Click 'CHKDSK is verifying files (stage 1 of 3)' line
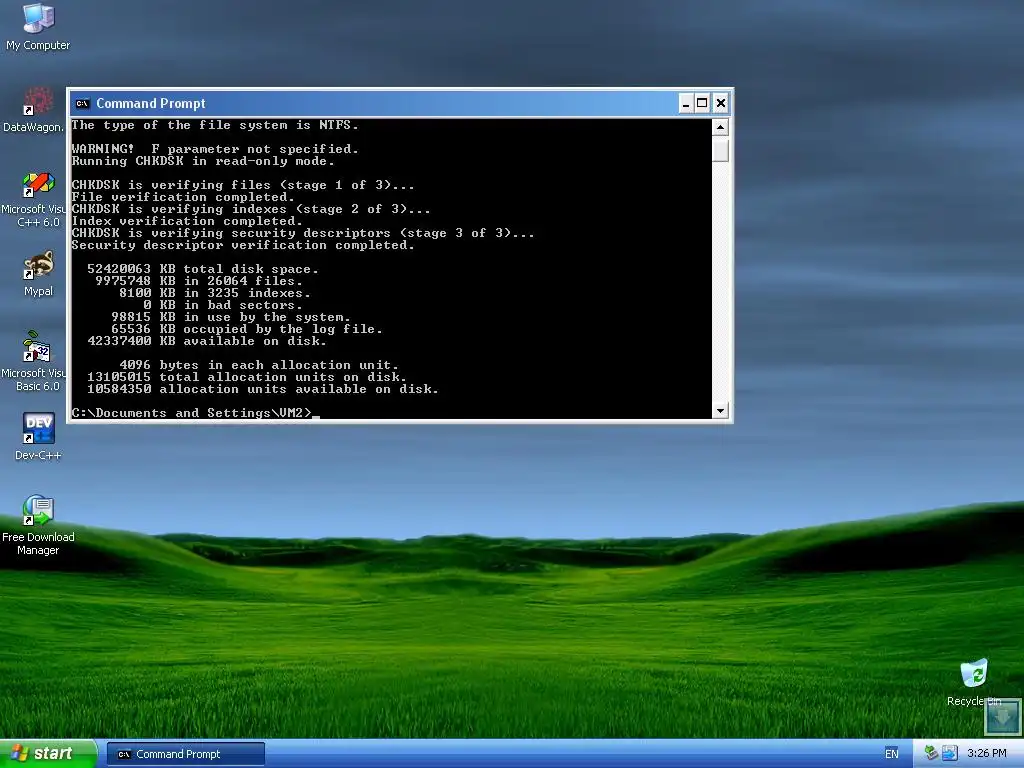This screenshot has height=768, width=1024. pos(243,185)
